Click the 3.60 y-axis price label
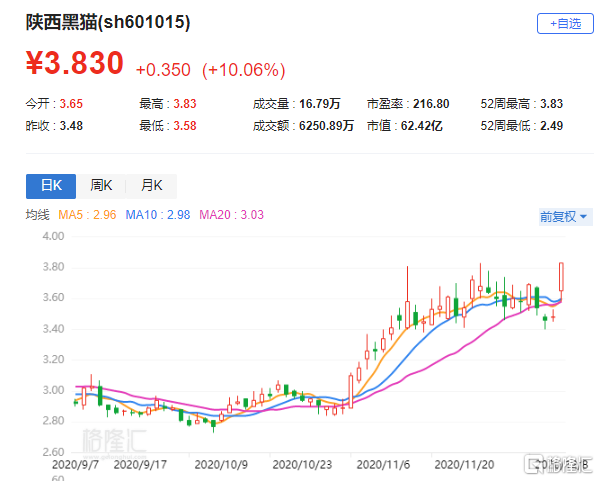The width and height of the screenshot is (599, 481). [x=53, y=298]
